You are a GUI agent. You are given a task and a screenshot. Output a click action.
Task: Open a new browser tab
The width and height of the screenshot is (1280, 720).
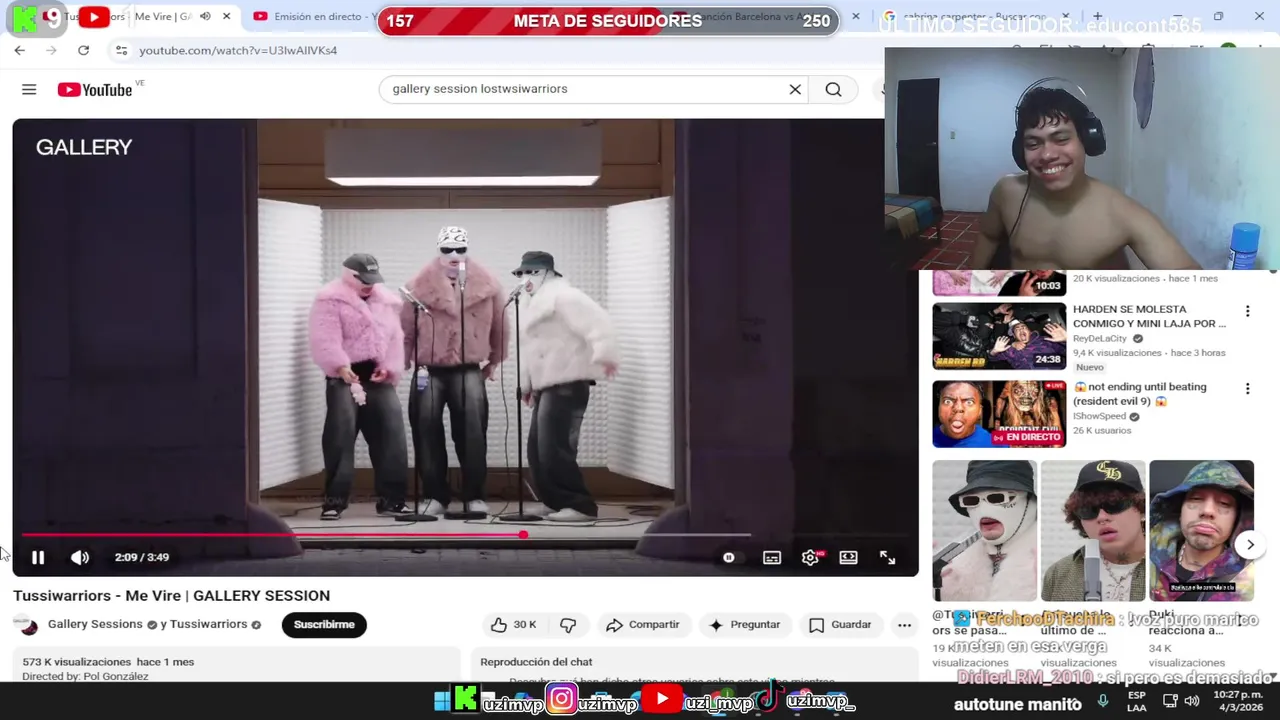pyautogui.click(x=1097, y=16)
